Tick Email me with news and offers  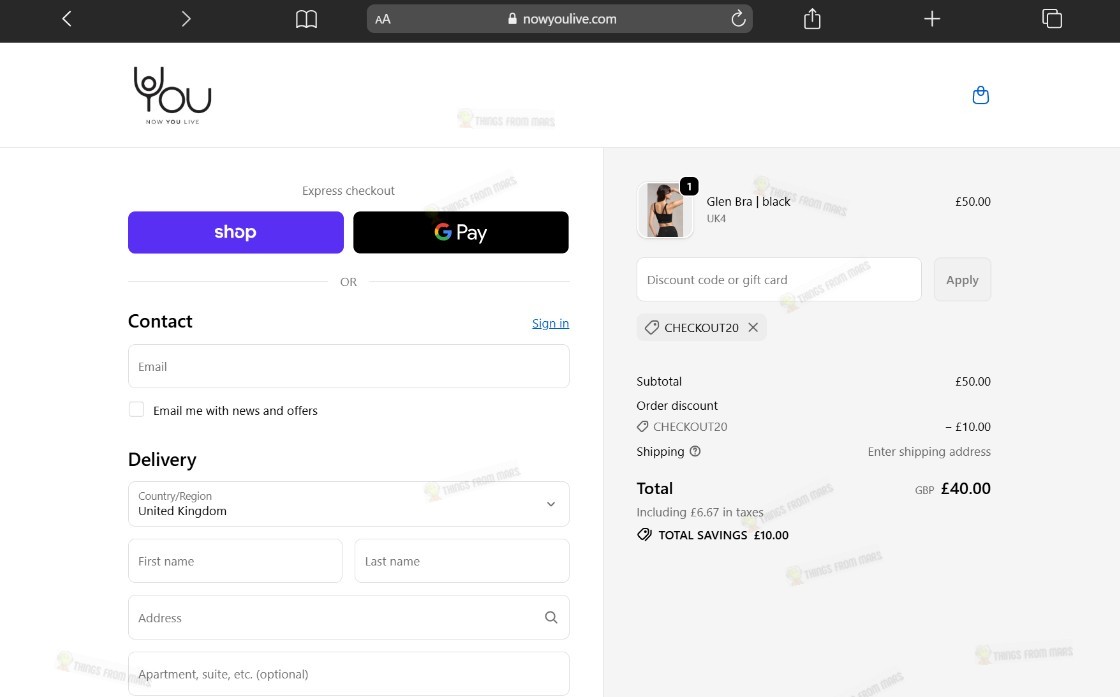[136, 409]
